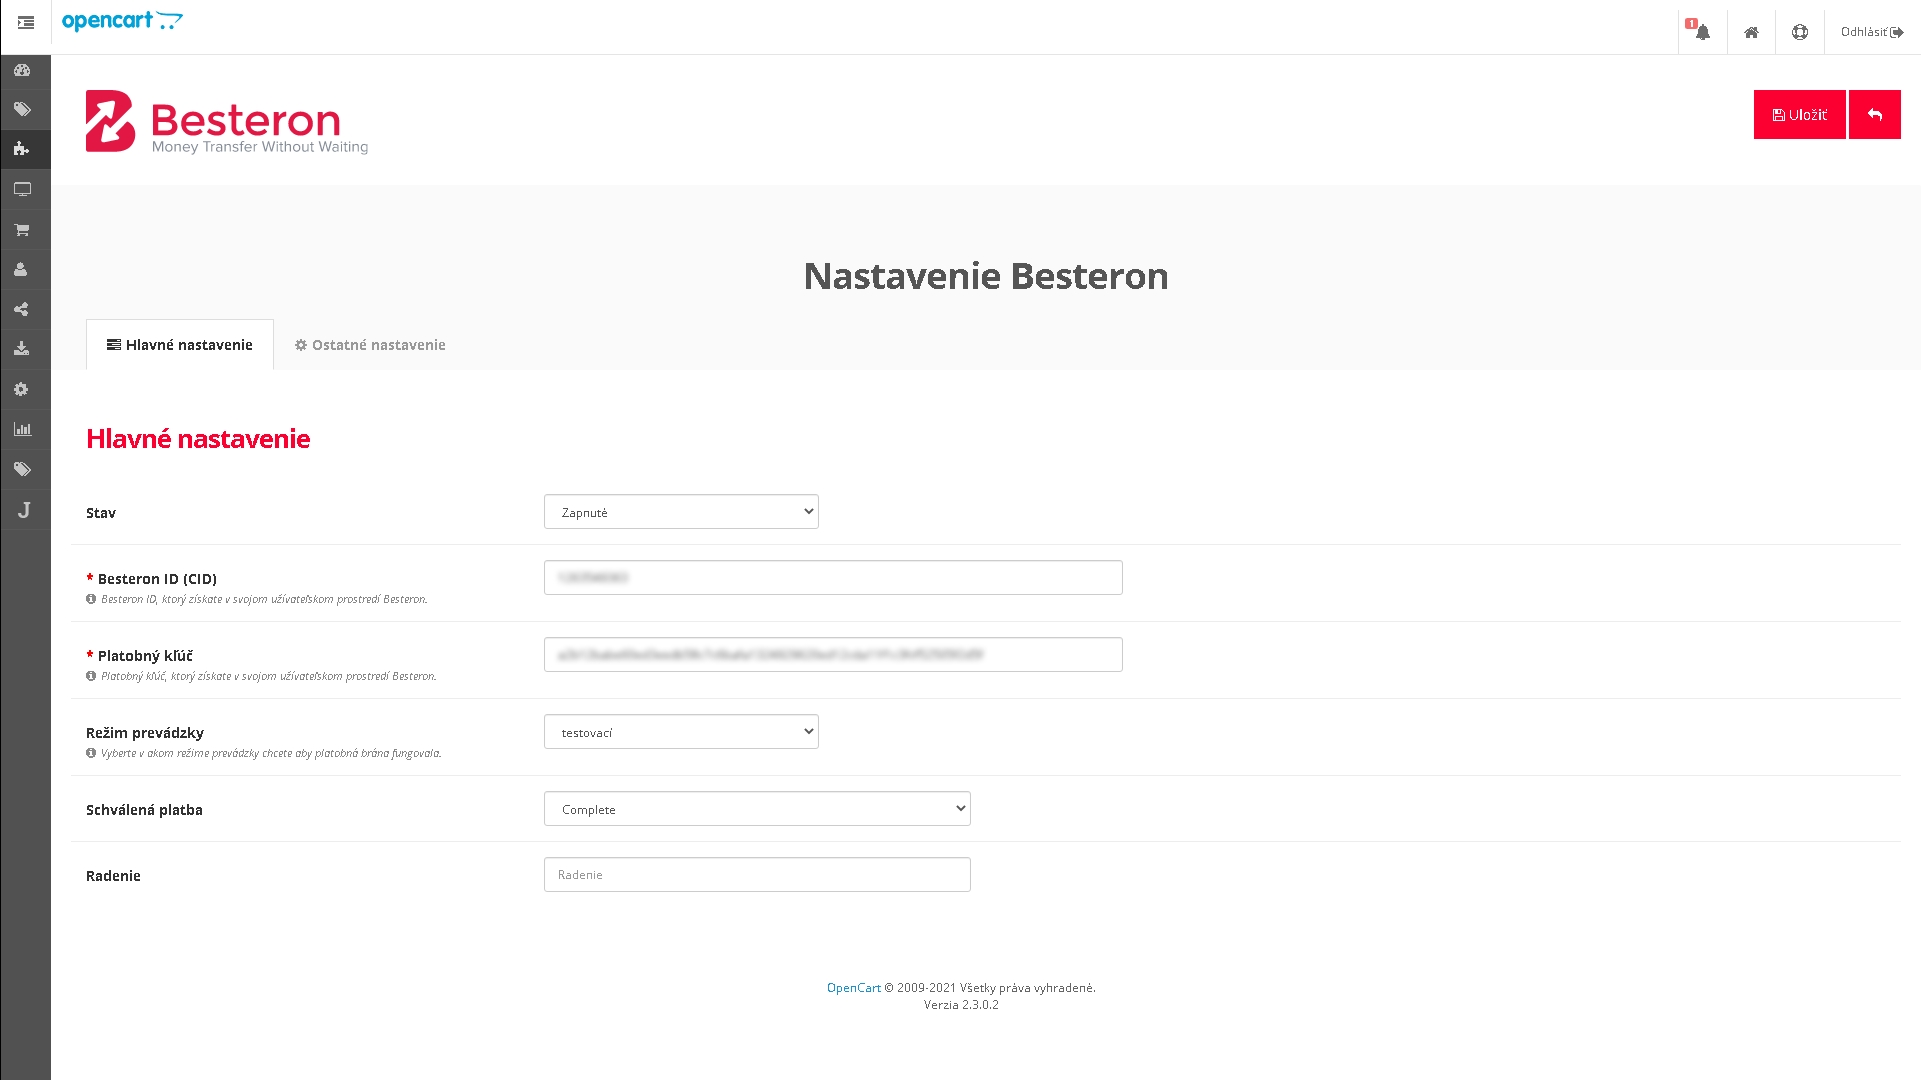1921x1080 pixels.
Task: Click the Schválená platba label
Action: coord(144,810)
